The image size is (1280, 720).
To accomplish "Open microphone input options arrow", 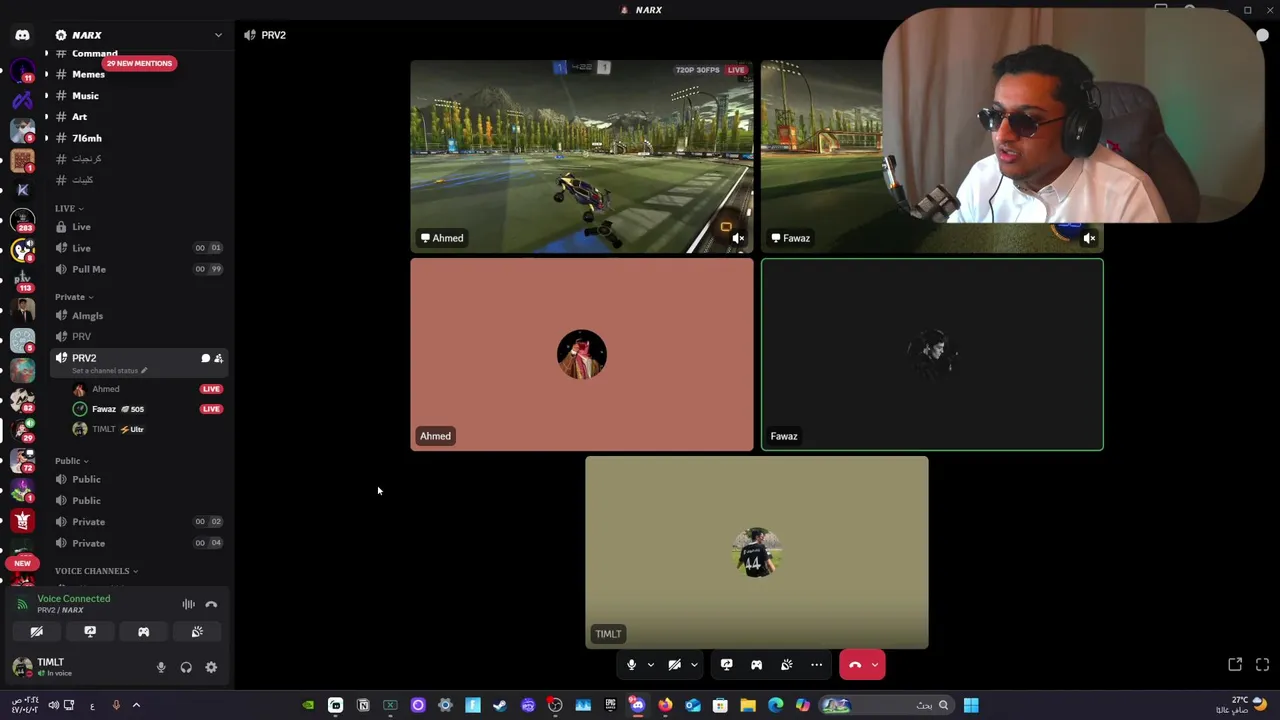I will pyautogui.click(x=650, y=665).
